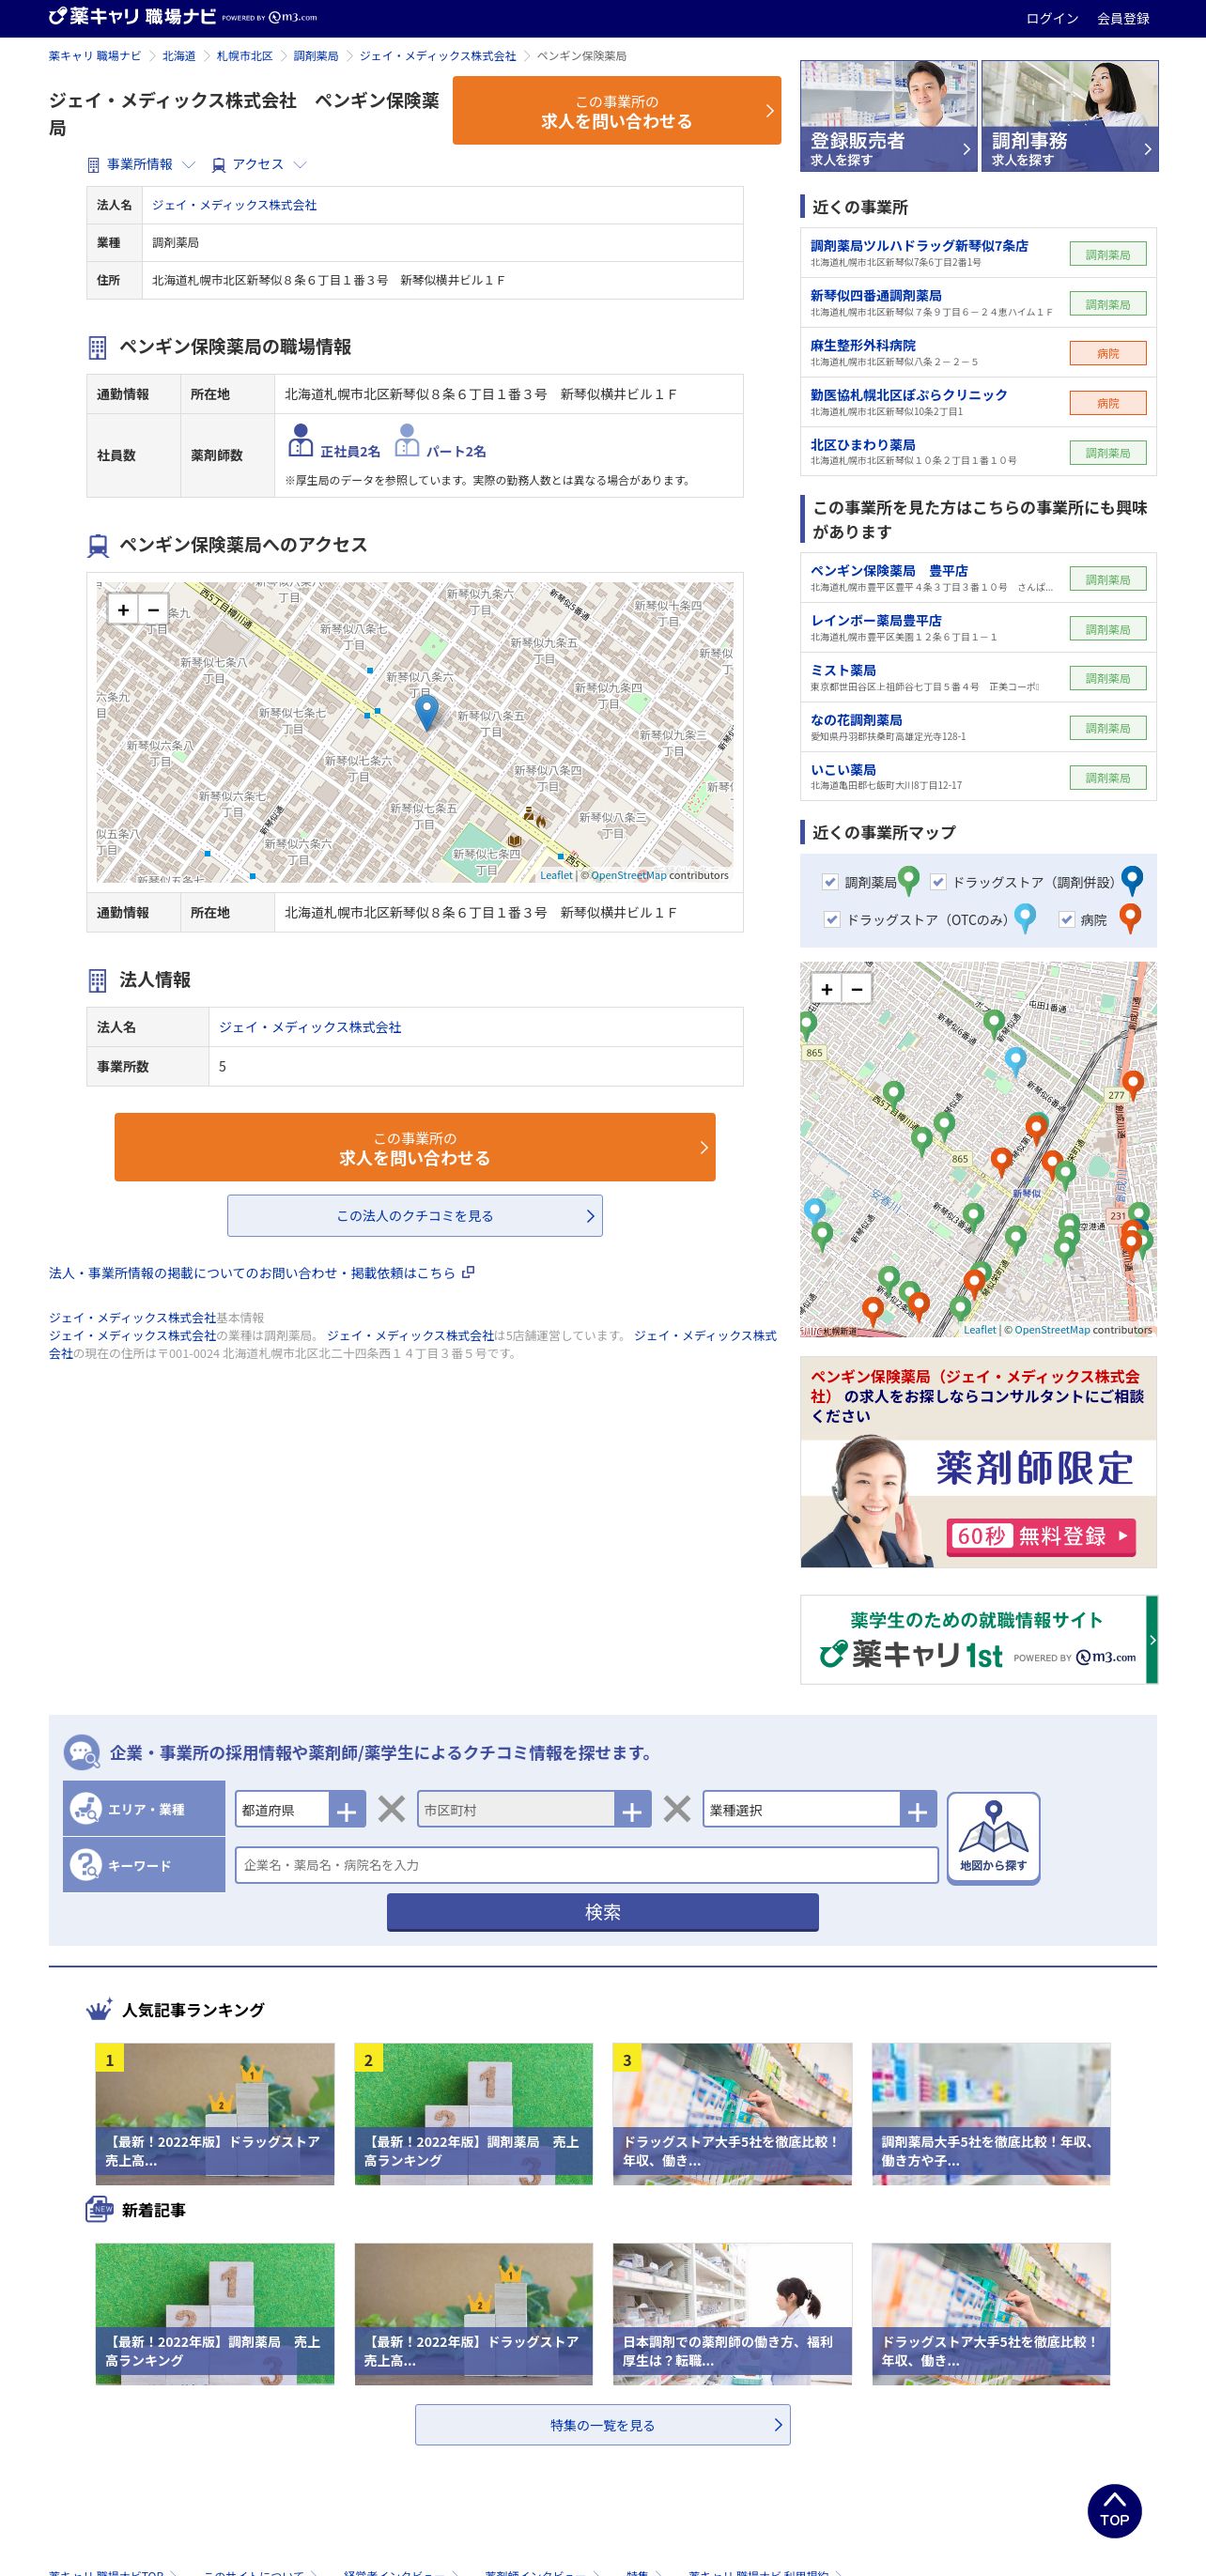Click the orange 病院 legend pin
This screenshot has width=1206, height=2576.
[1130, 918]
